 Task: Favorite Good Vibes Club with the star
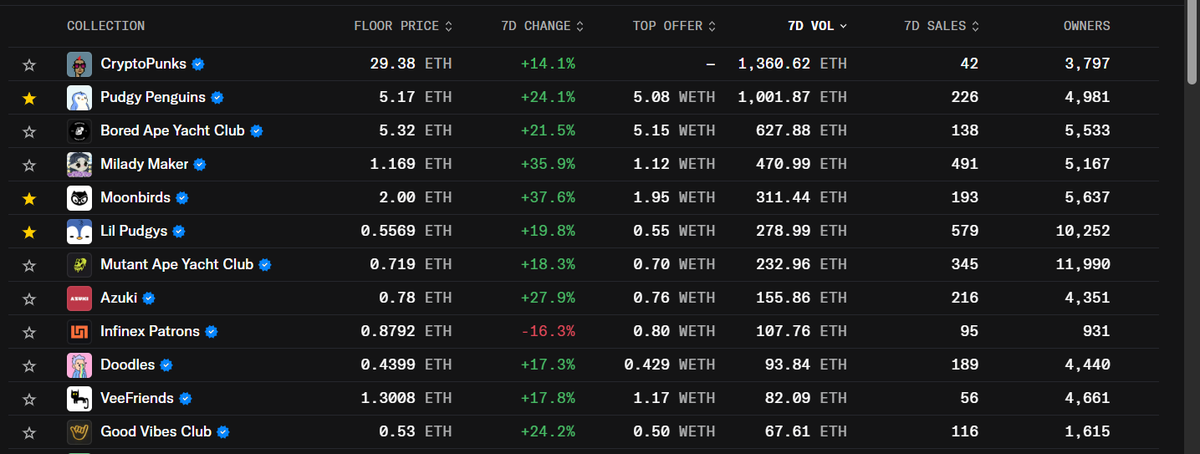coord(29,433)
